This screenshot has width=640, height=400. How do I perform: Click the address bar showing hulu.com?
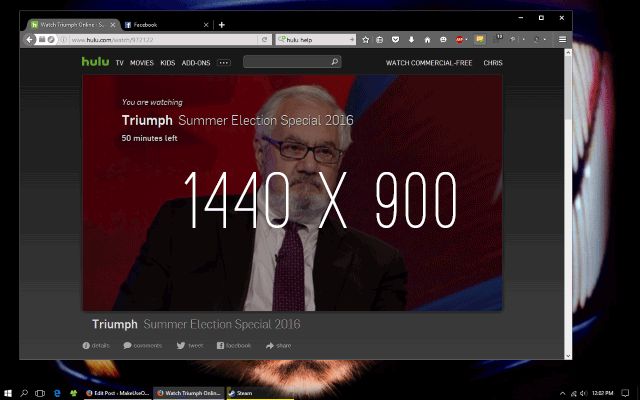(x=163, y=40)
